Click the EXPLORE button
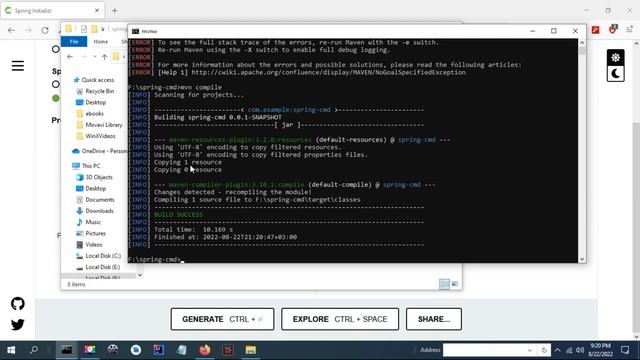This screenshot has height=360, width=640. 340,319
